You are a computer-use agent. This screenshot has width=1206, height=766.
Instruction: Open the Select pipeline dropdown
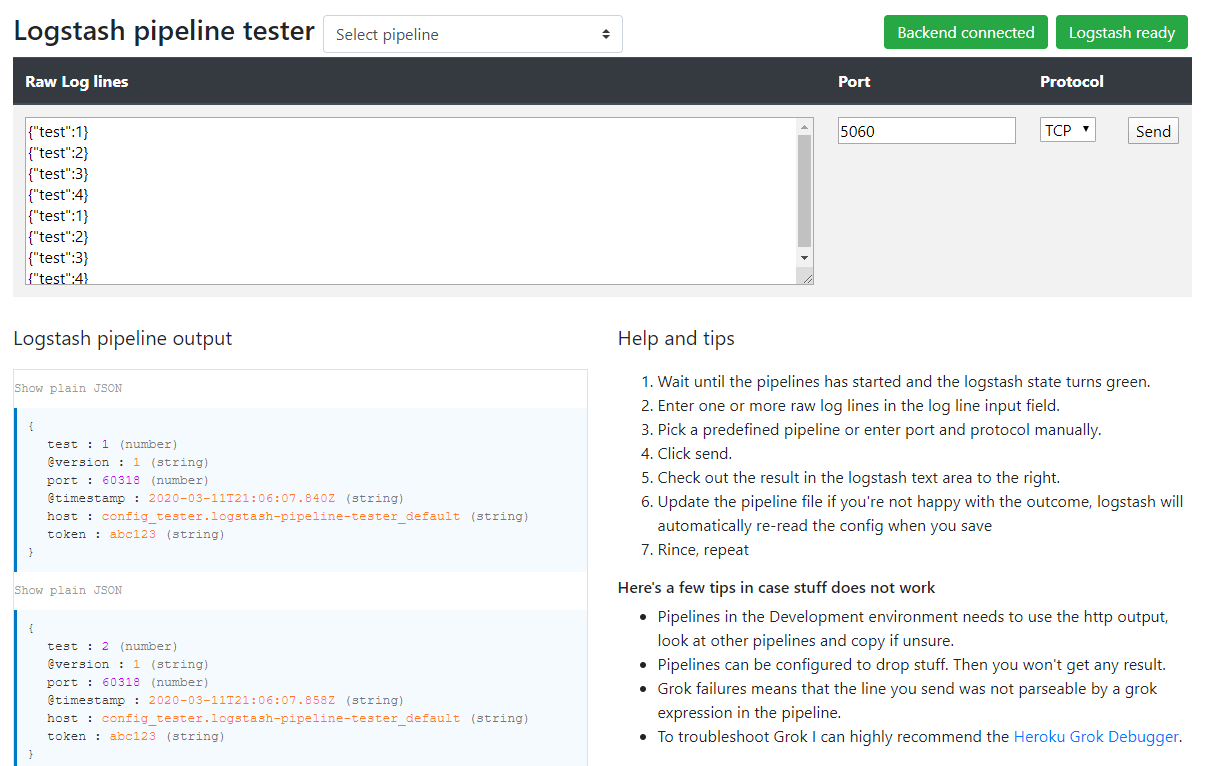pyautogui.click(x=472, y=34)
